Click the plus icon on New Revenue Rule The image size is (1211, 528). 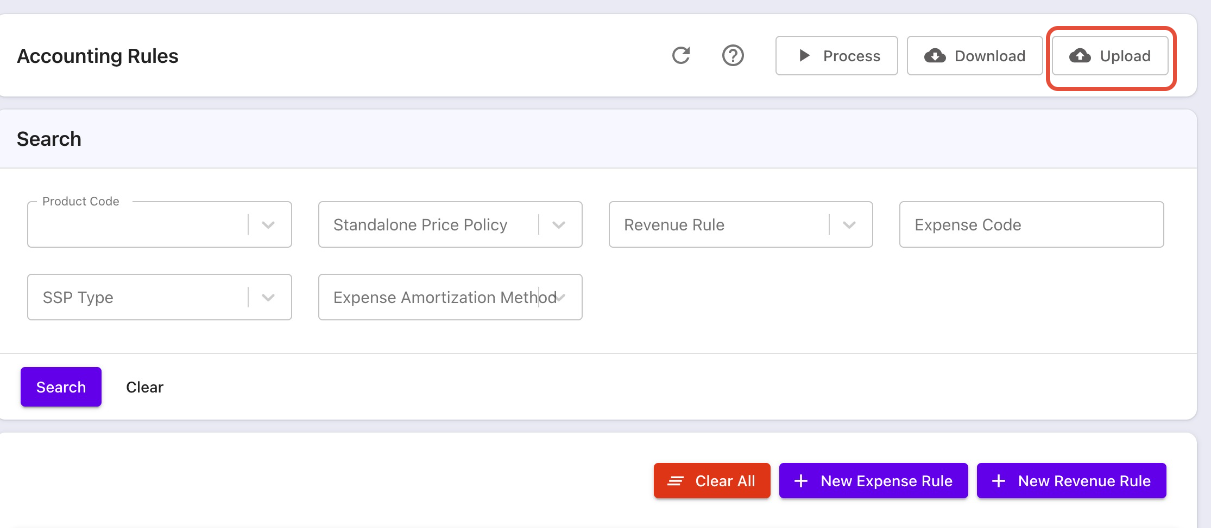(998, 481)
